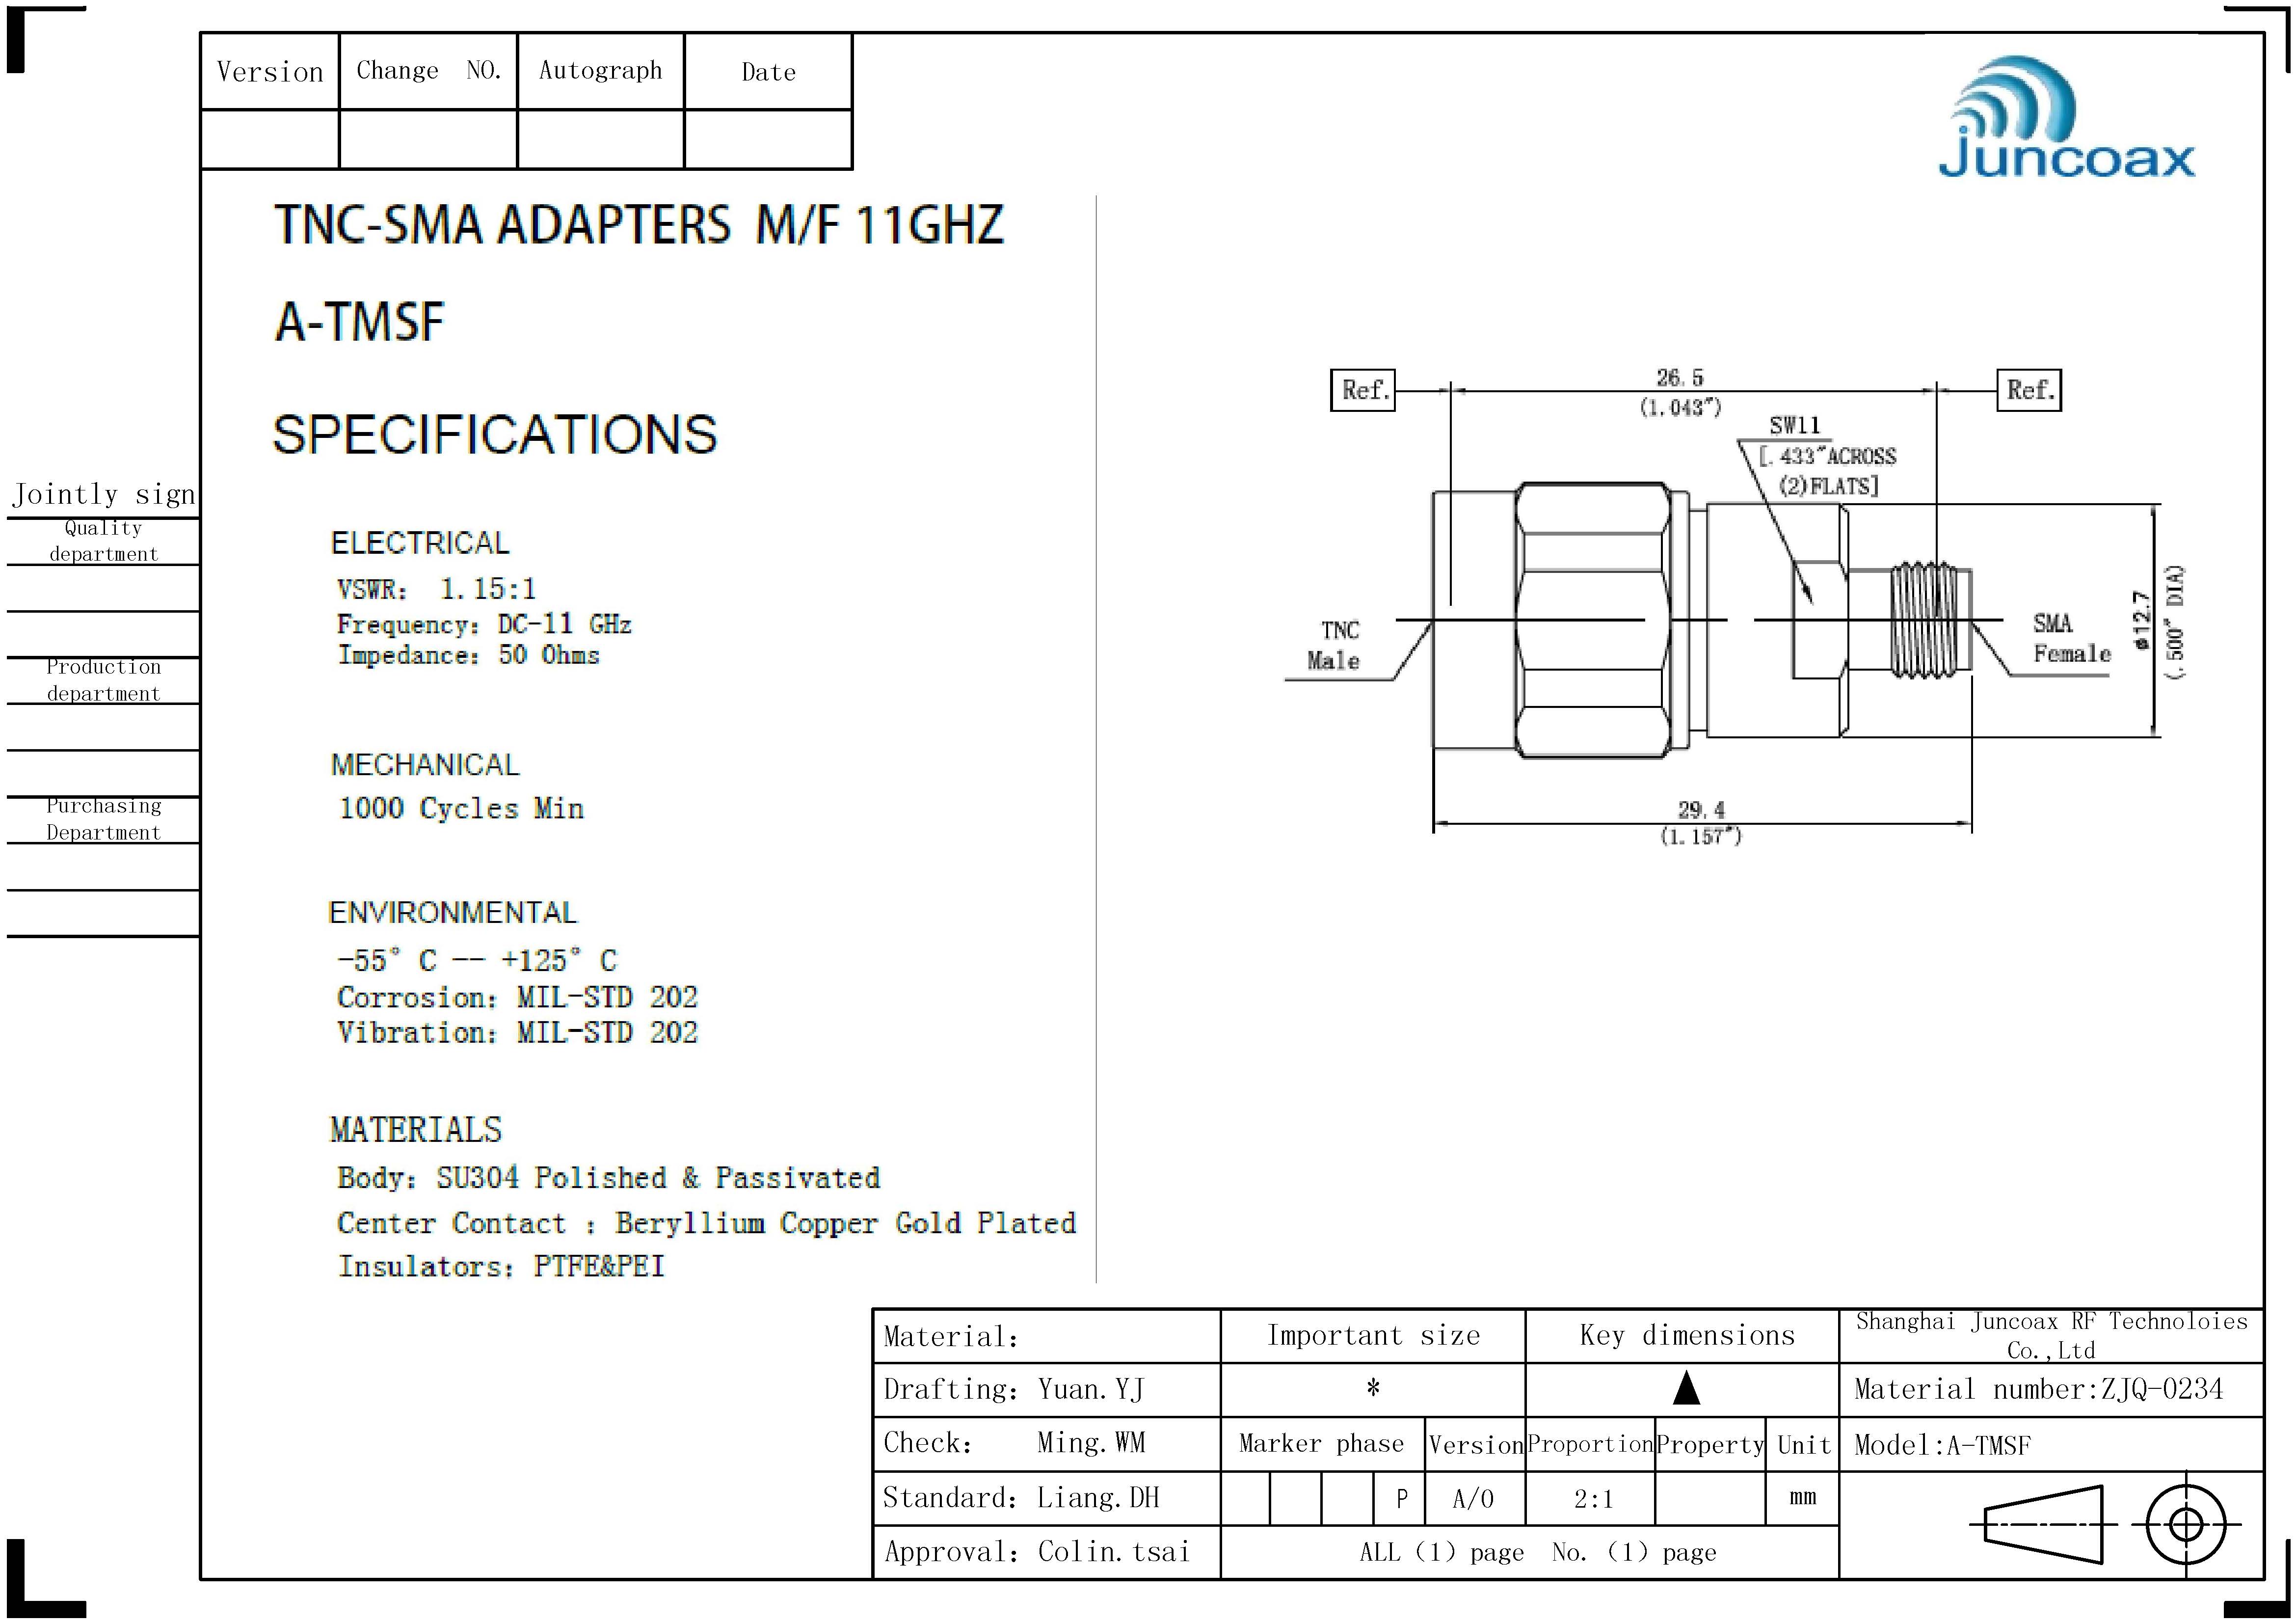Viewport: 2296px width, 1623px height.
Task: Click the right Ref. box
Action: point(2029,390)
